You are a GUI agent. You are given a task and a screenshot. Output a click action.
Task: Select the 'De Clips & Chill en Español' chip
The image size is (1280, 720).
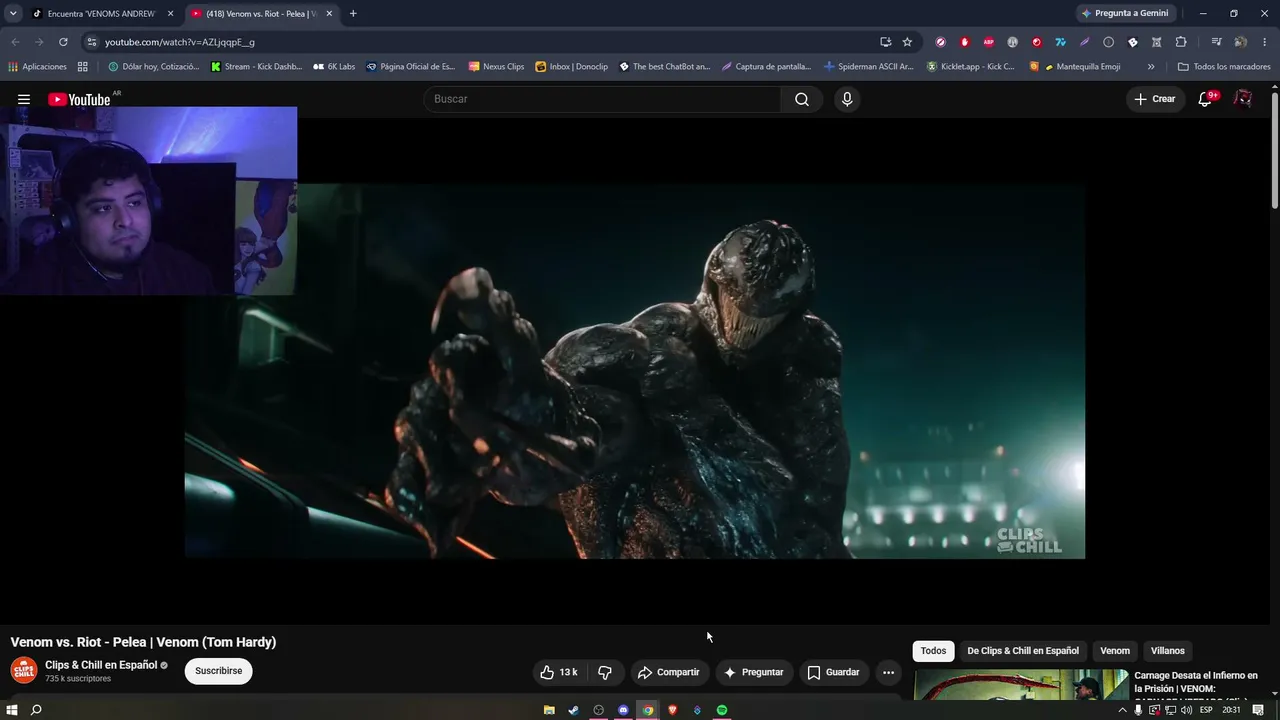(x=1023, y=651)
